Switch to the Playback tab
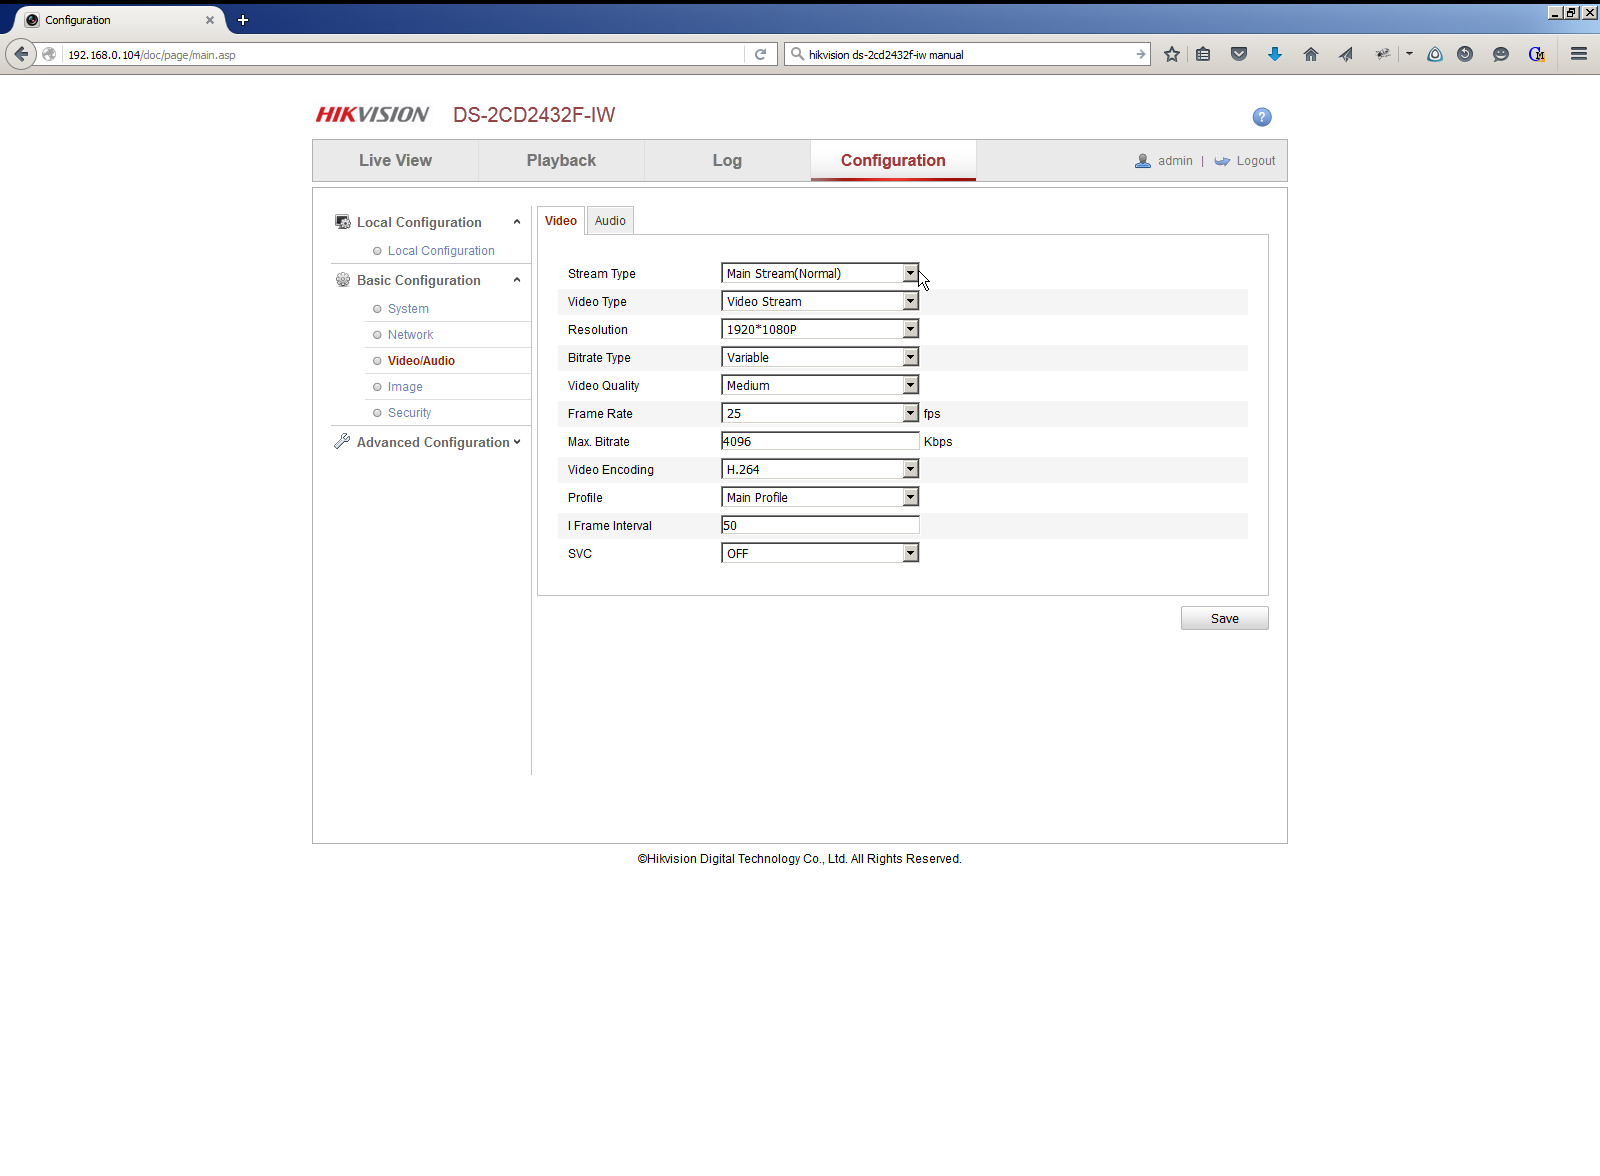The height and width of the screenshot is (1176, 1600). pyautogui.click(x=561, y=160)
